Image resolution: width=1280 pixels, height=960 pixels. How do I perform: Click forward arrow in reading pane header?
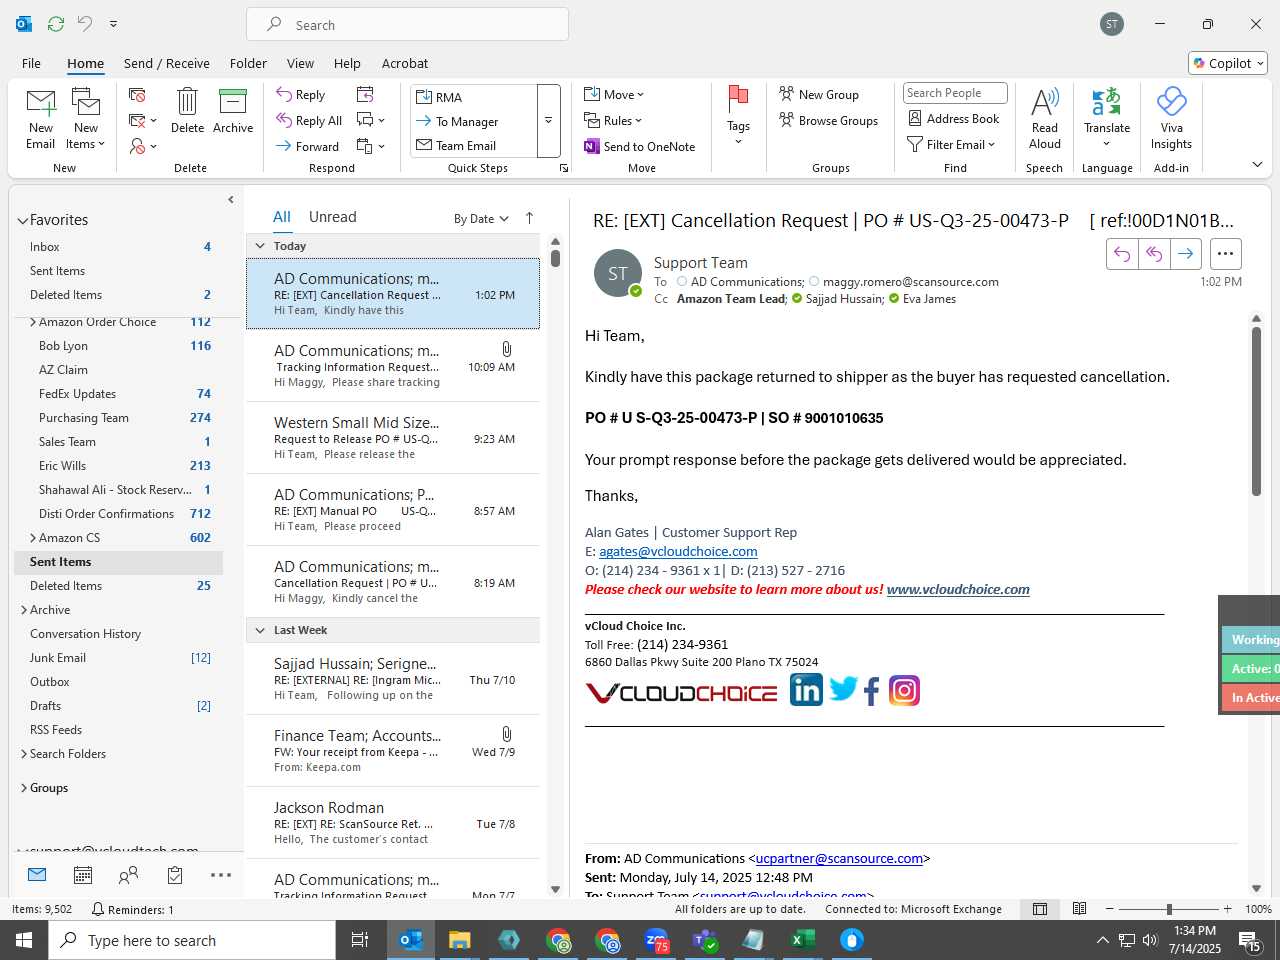[1186, 254]
